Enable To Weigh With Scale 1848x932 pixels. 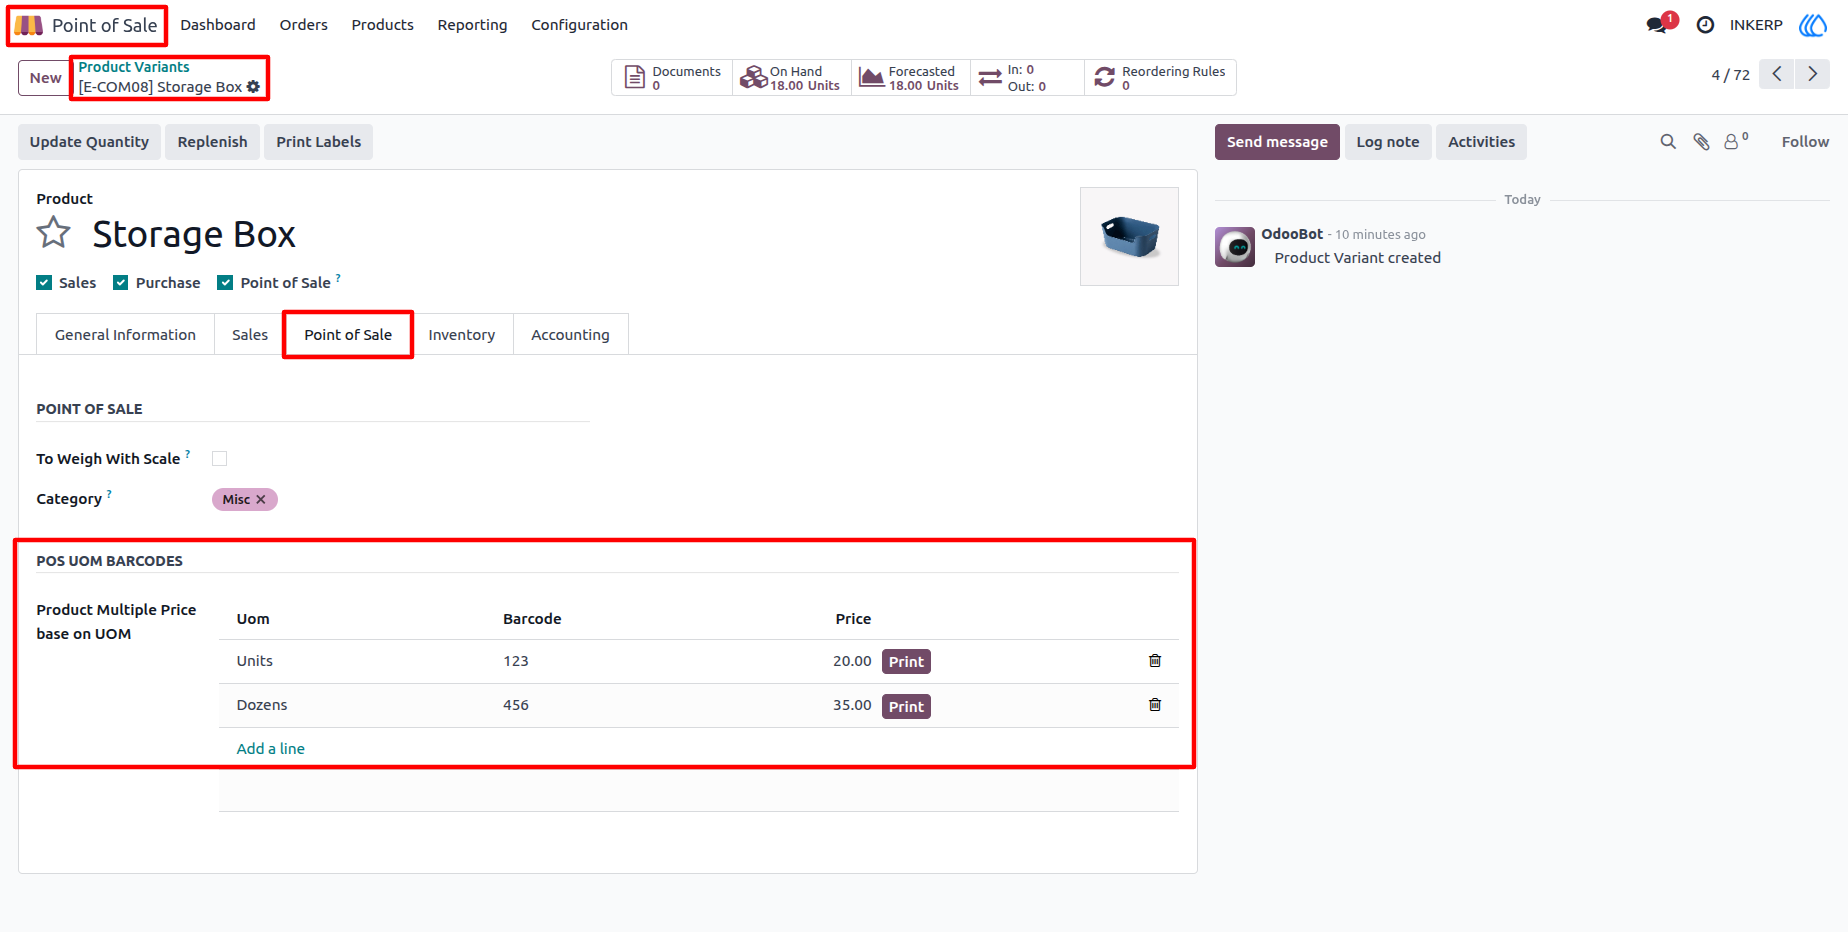(220, 459)
